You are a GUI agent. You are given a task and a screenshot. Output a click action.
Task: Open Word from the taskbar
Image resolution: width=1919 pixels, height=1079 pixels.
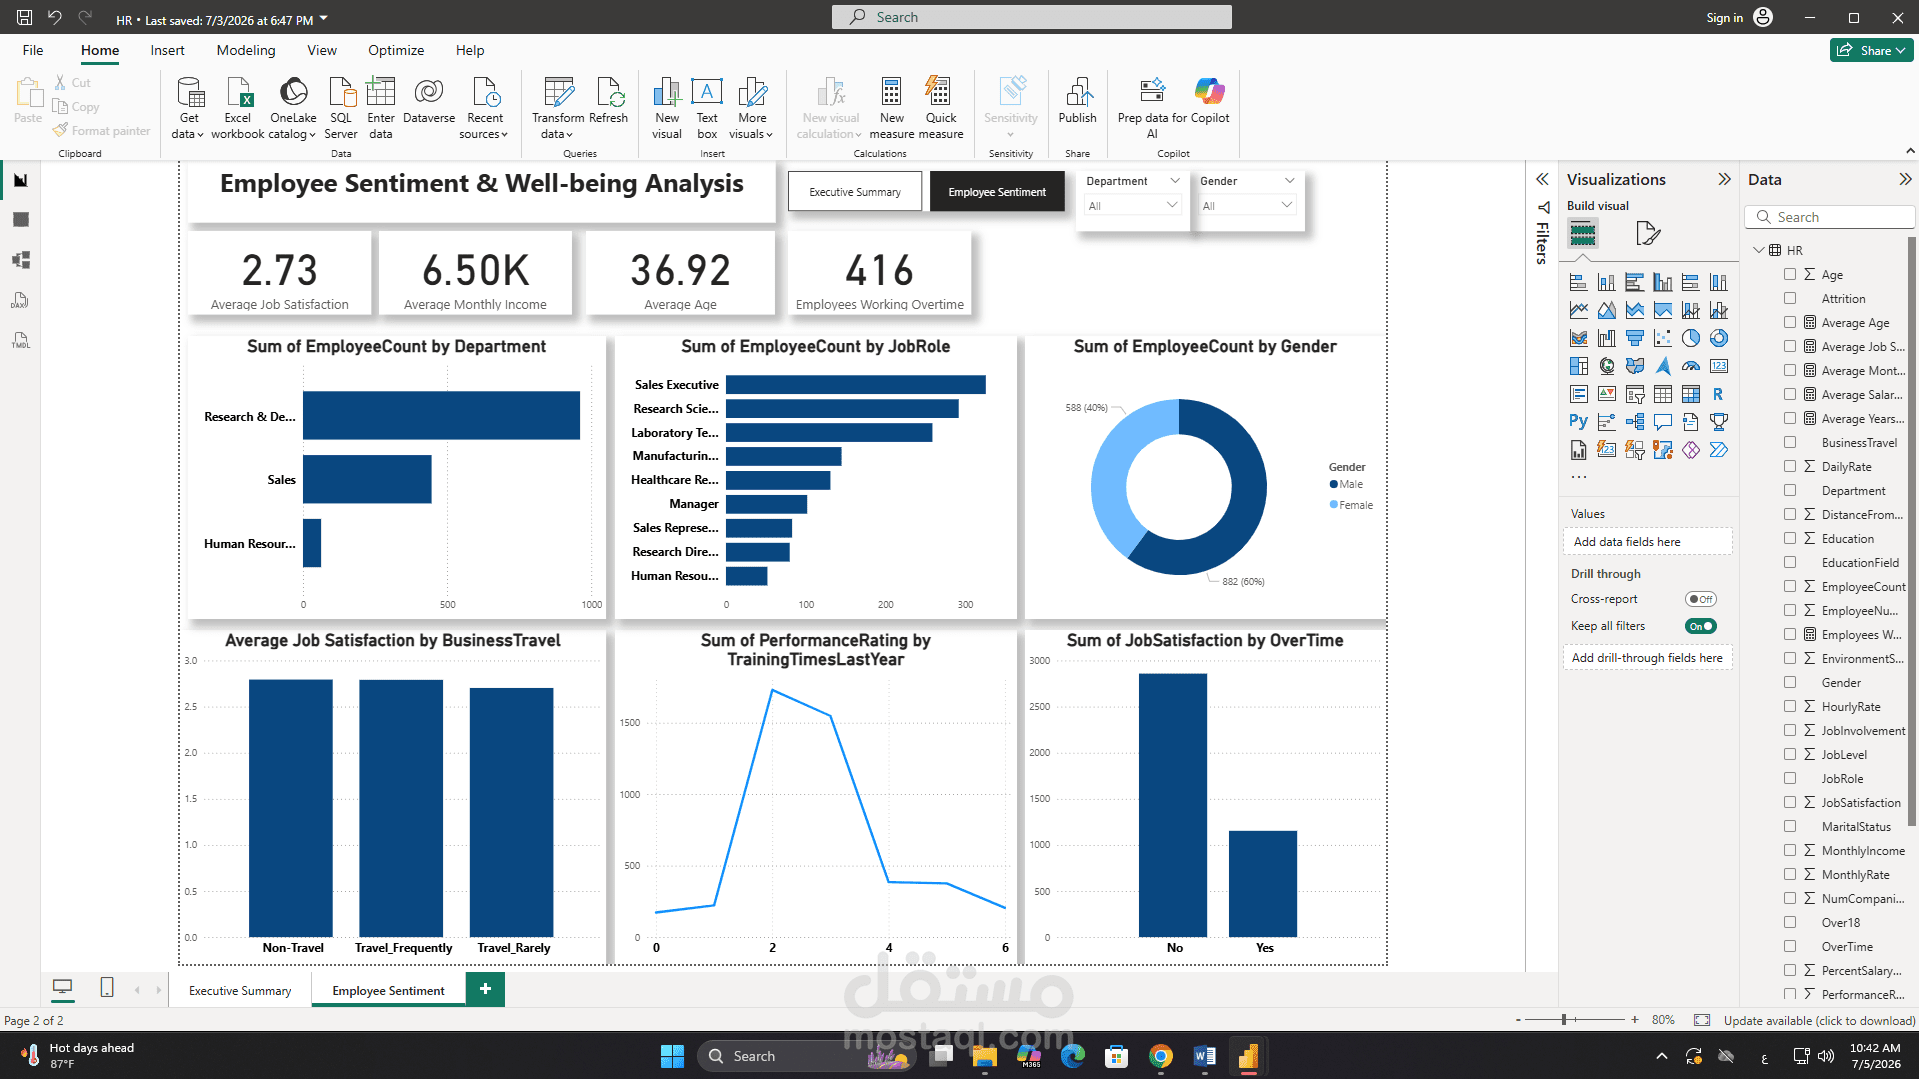pyautogui.click(x=1204, y=1056)
